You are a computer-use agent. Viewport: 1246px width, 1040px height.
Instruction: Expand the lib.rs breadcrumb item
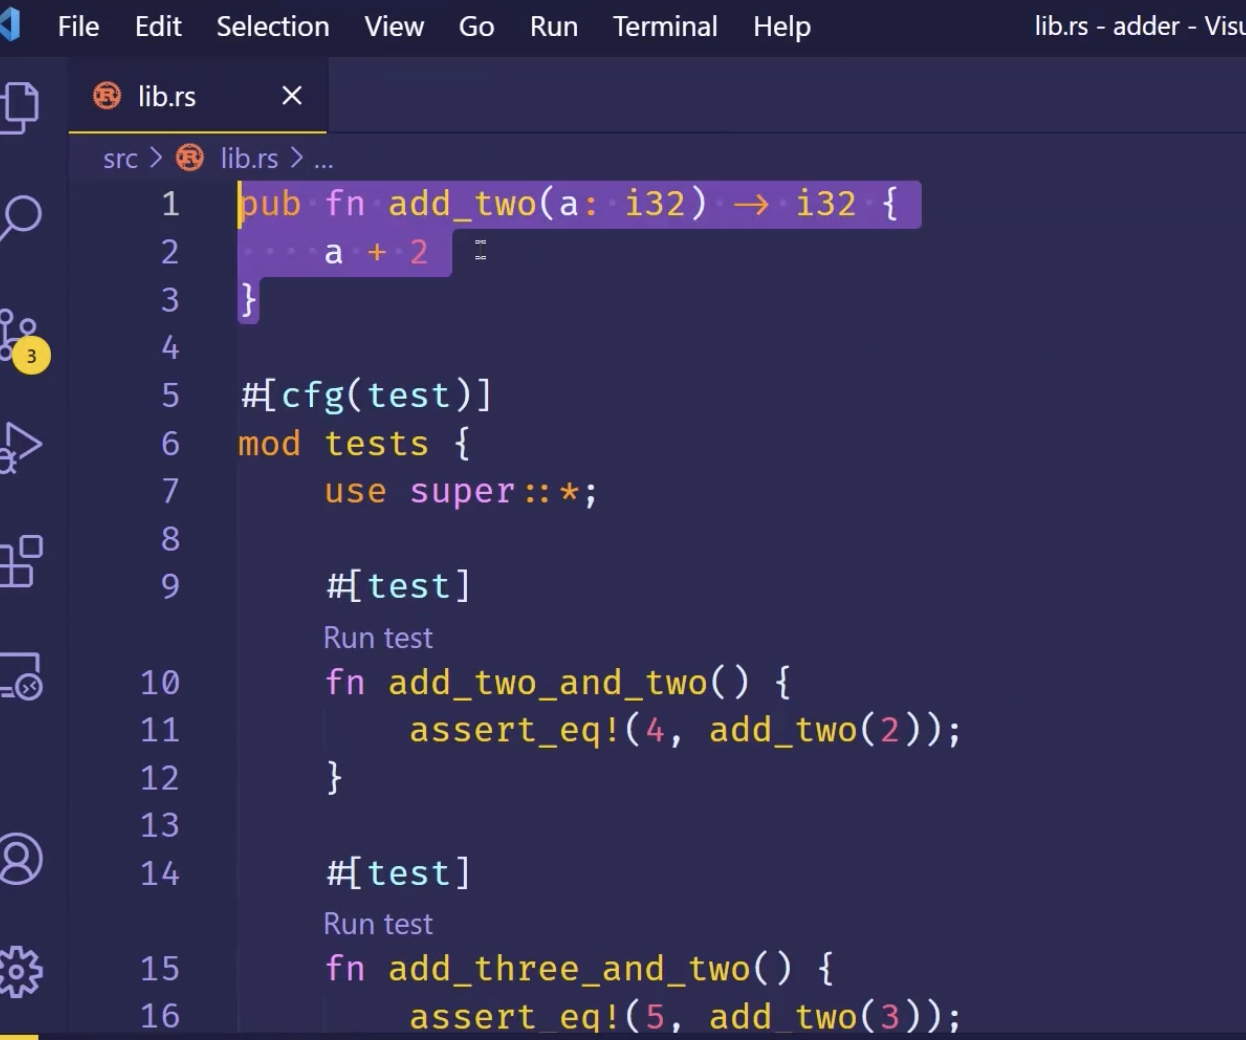(x=248, y=159)
